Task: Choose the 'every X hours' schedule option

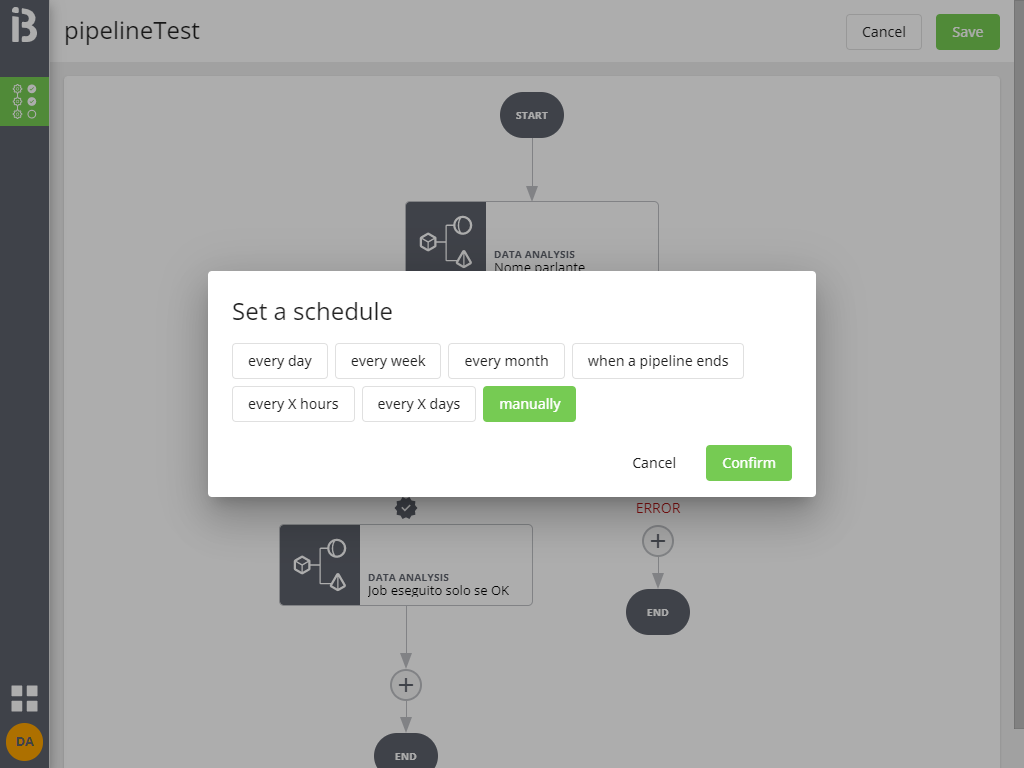Action: 293,404
